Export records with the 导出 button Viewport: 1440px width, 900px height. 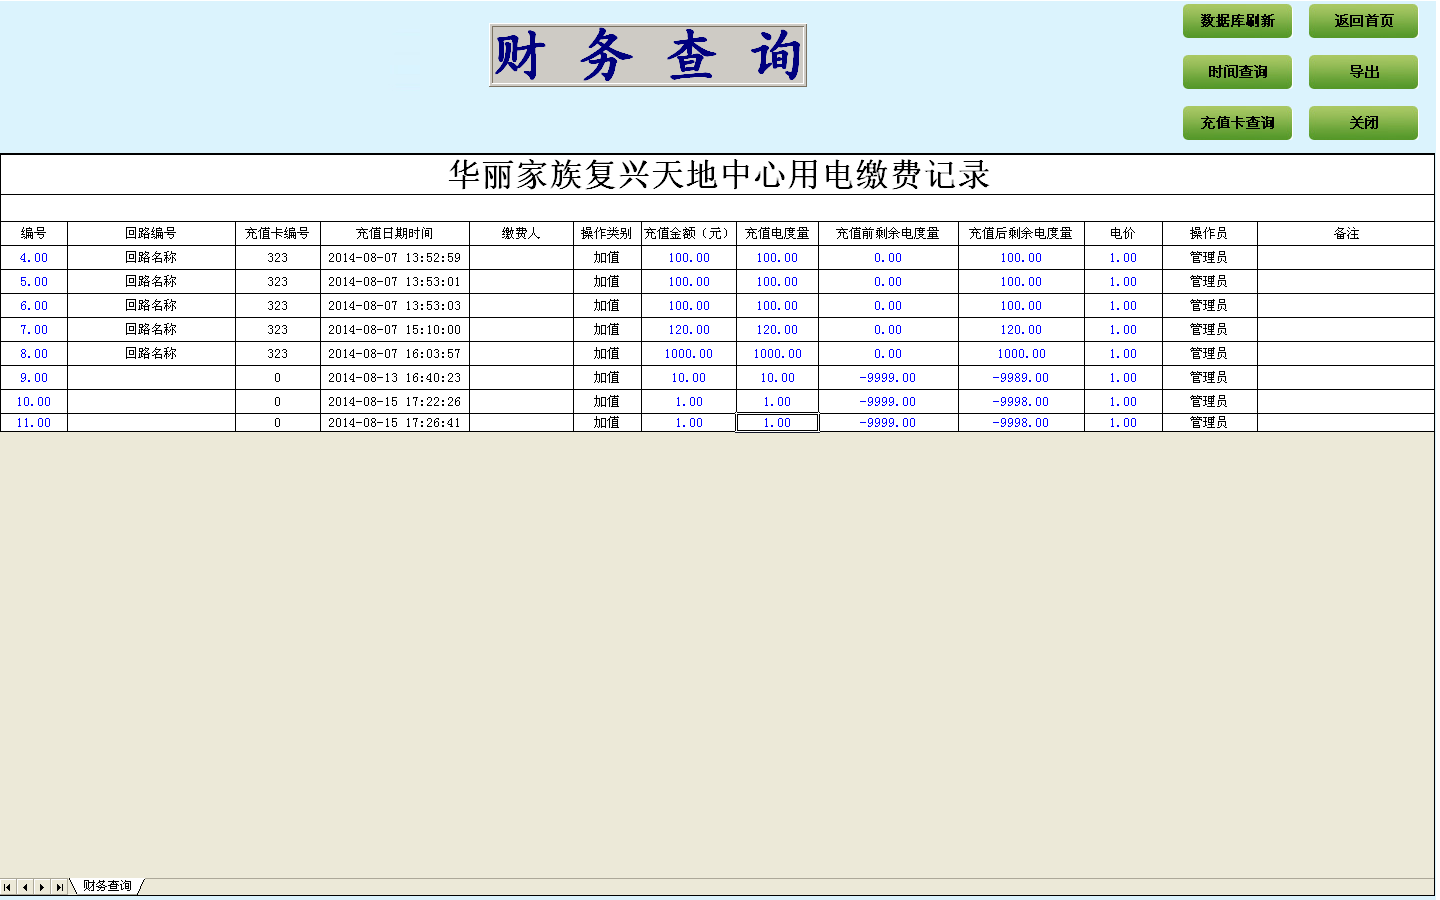(1363, 72)
